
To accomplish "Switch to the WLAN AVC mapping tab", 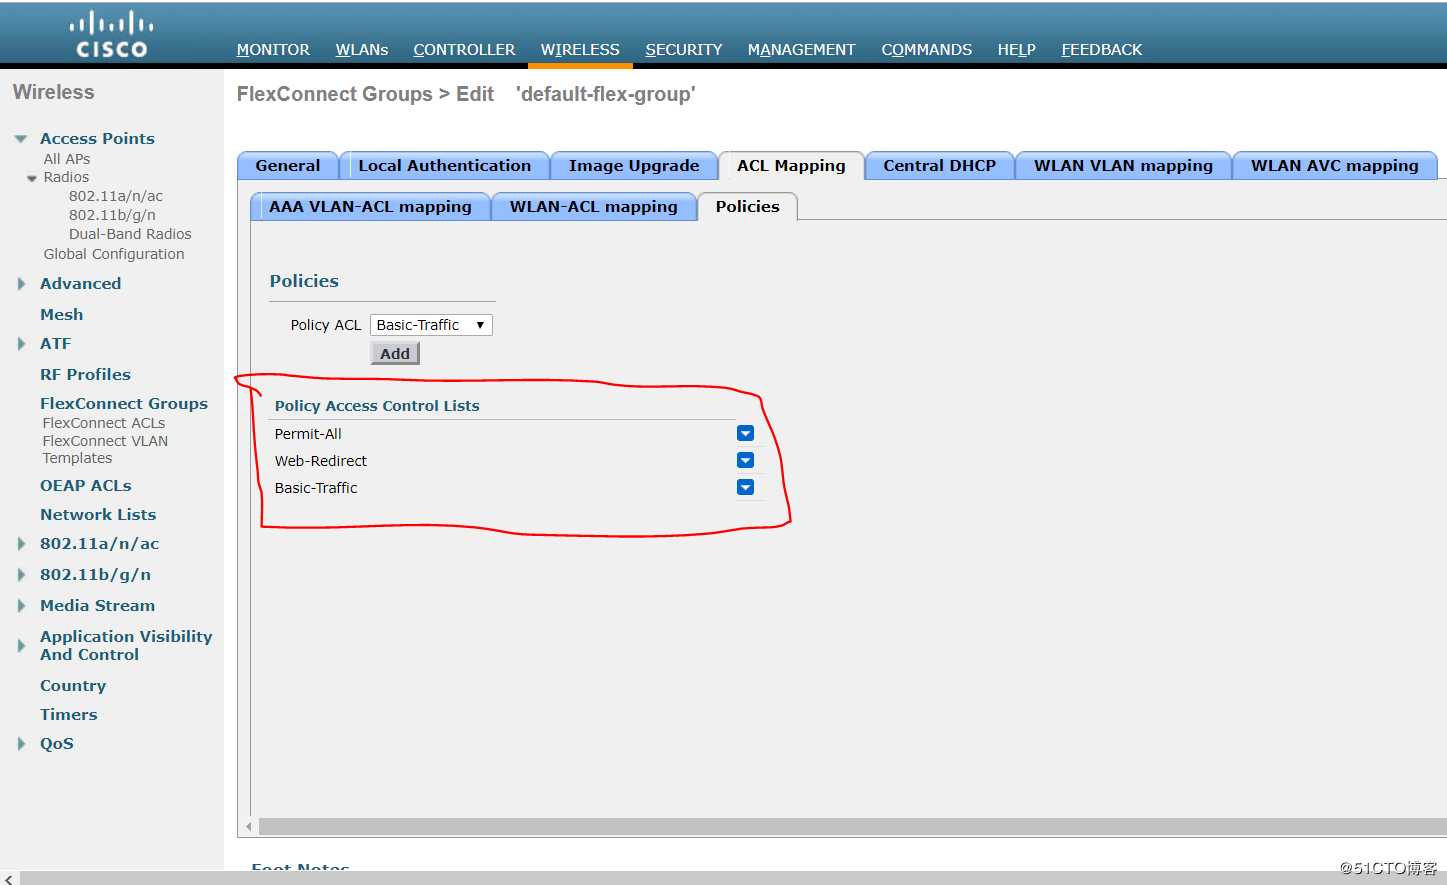I will click(1335, 166).
